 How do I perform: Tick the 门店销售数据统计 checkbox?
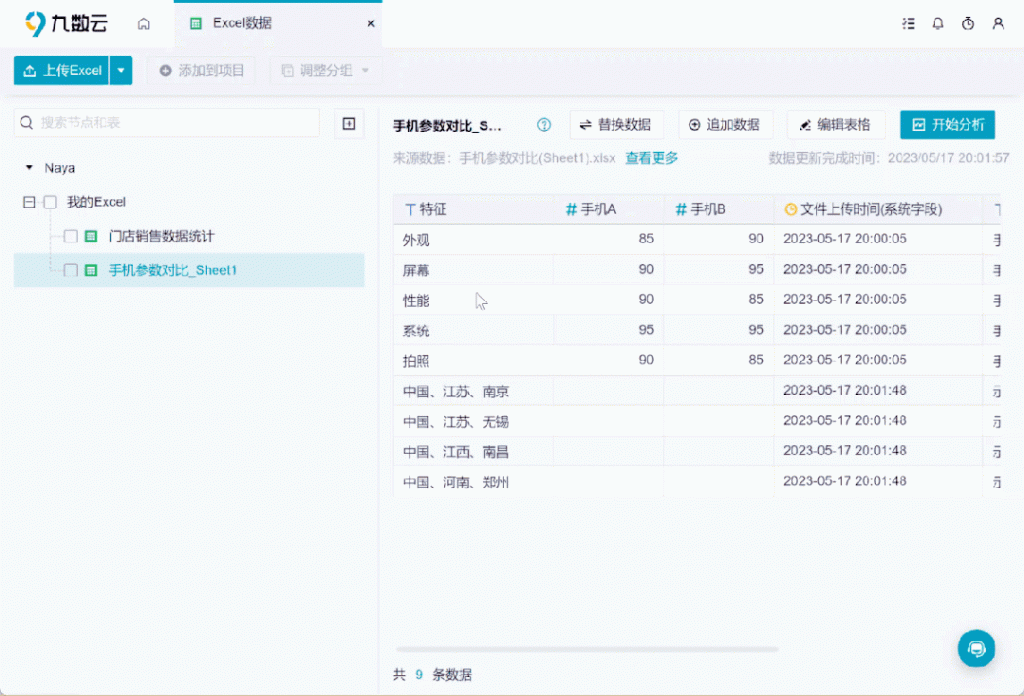[71, 237]
